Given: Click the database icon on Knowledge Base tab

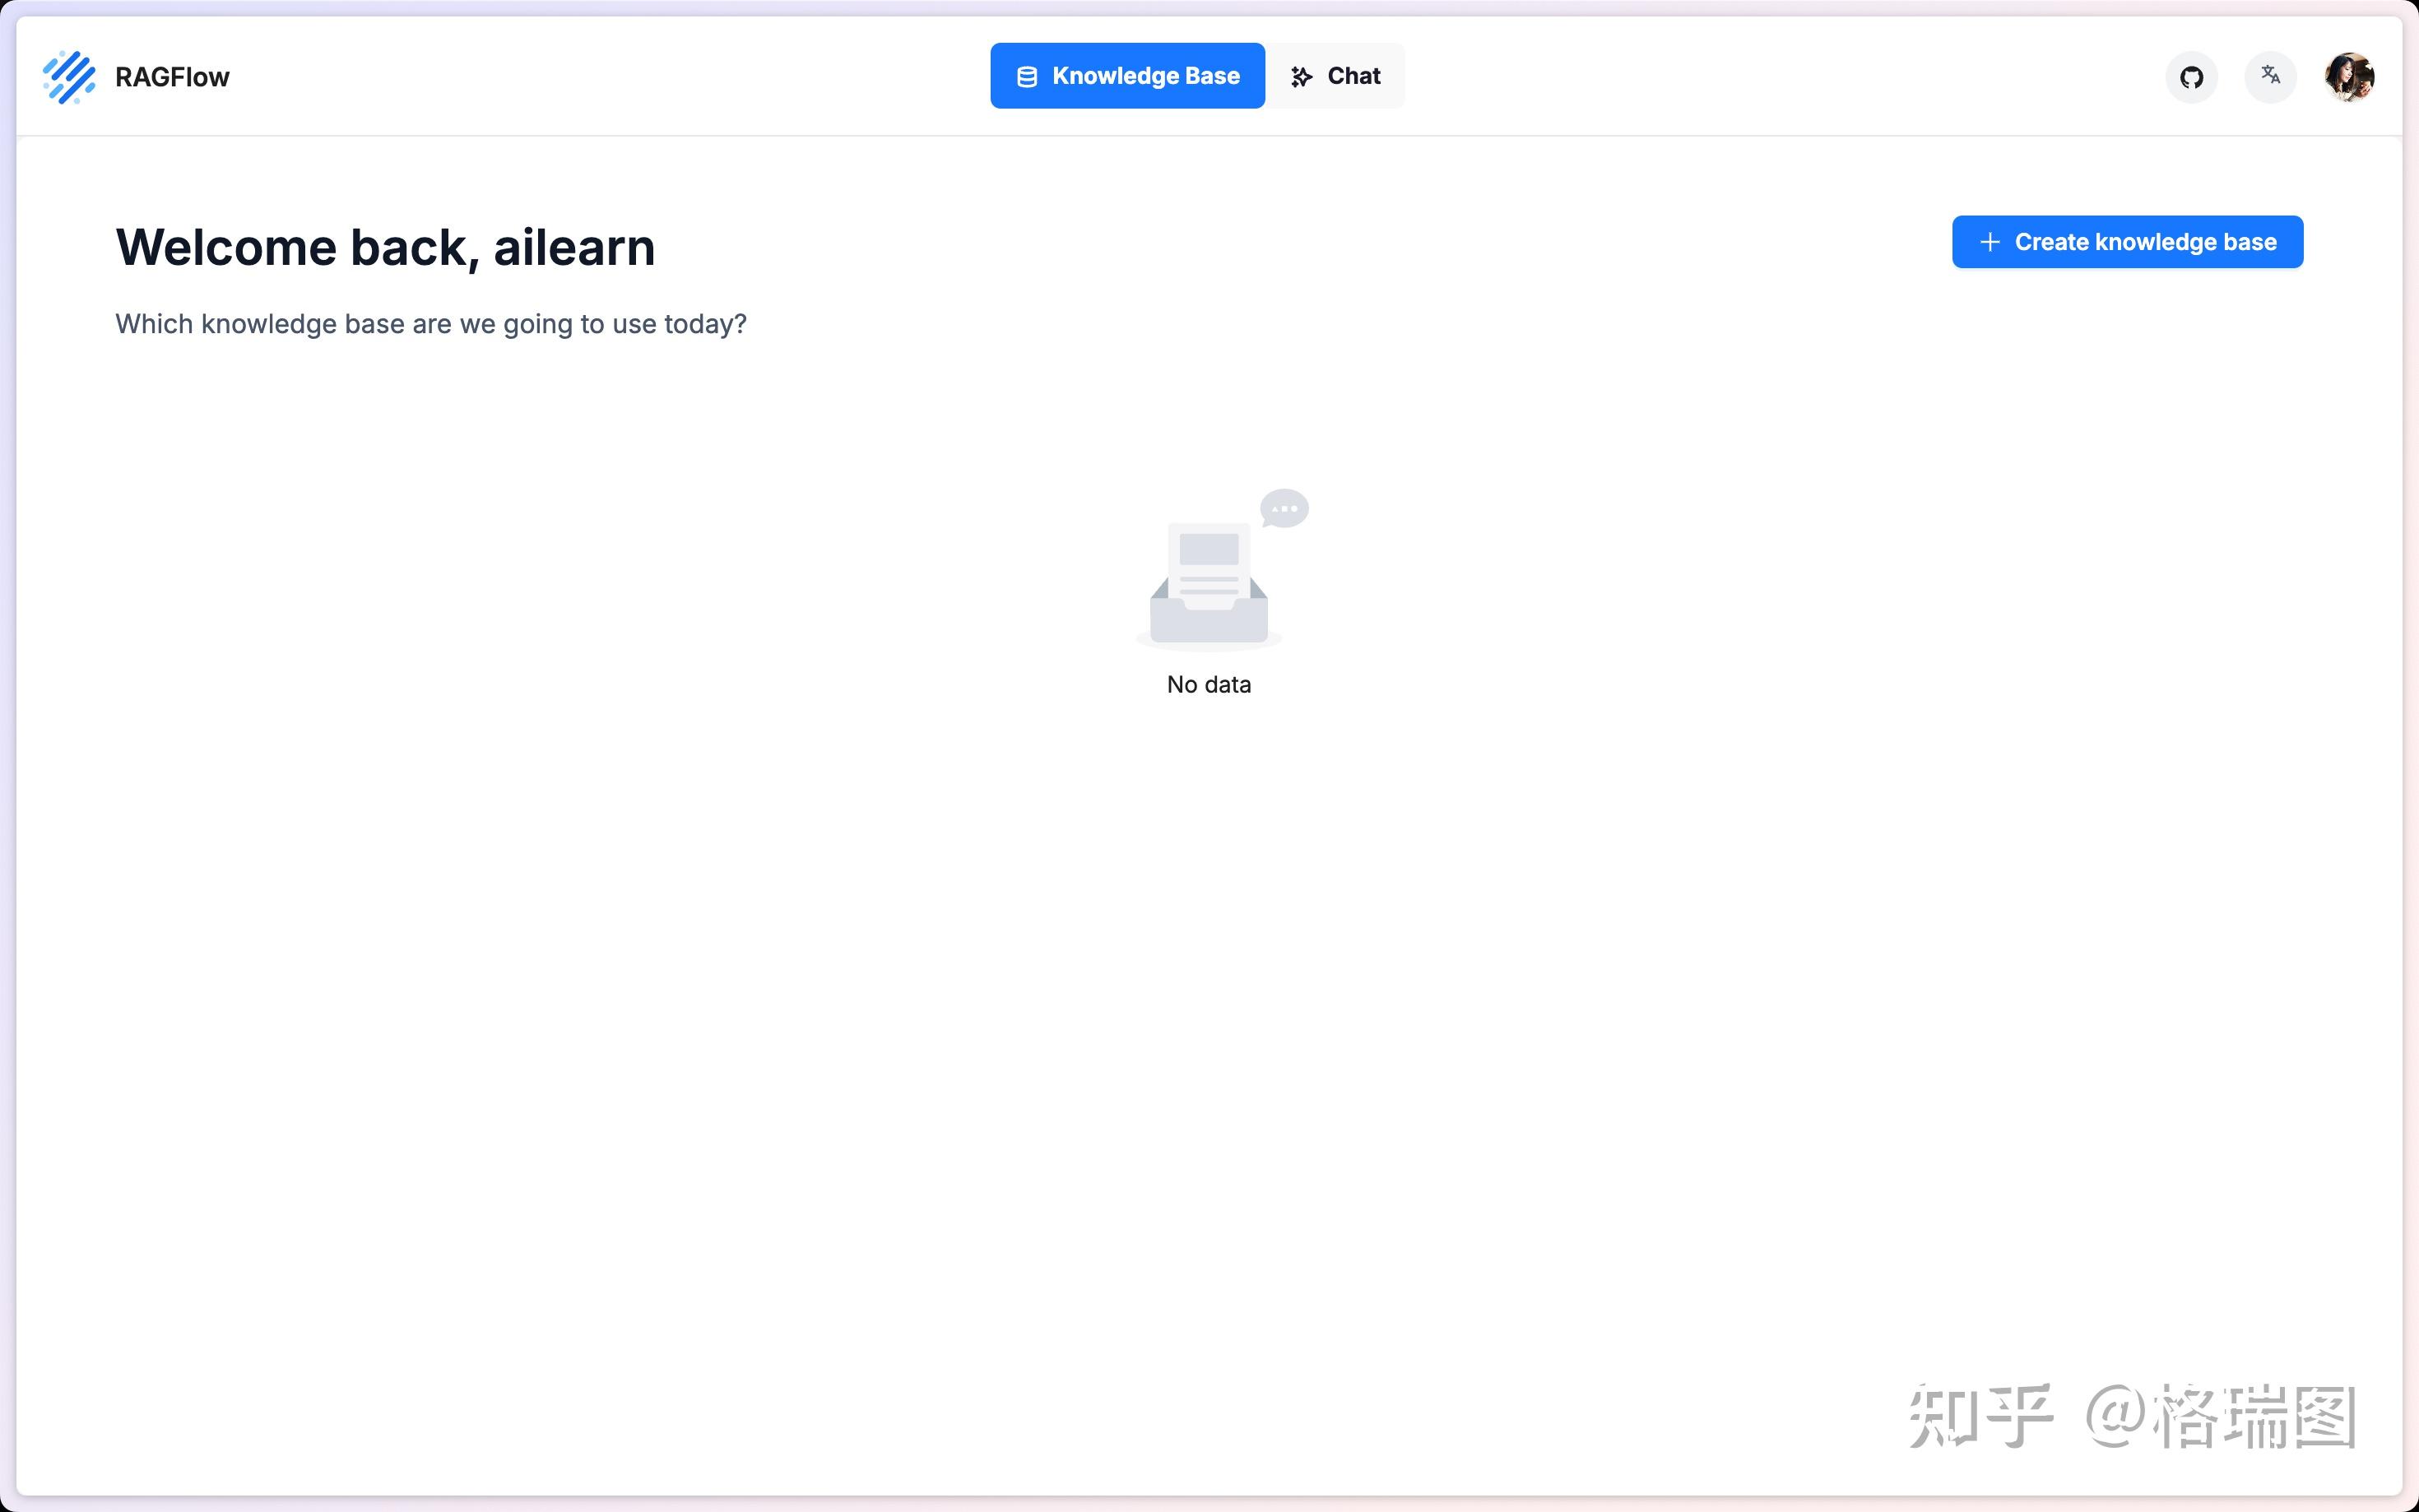Looking at the screenshot, I should [x=1026, y=77].
